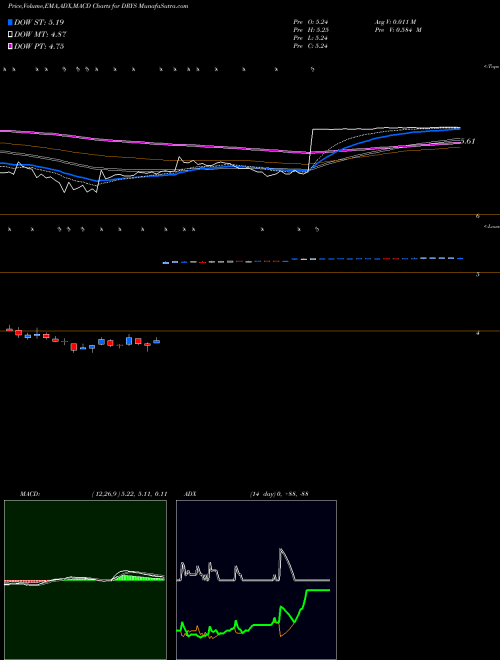This screenshot has height=660, width=500.
Task: Click the MACD chart panel
Action: (85, 580)
